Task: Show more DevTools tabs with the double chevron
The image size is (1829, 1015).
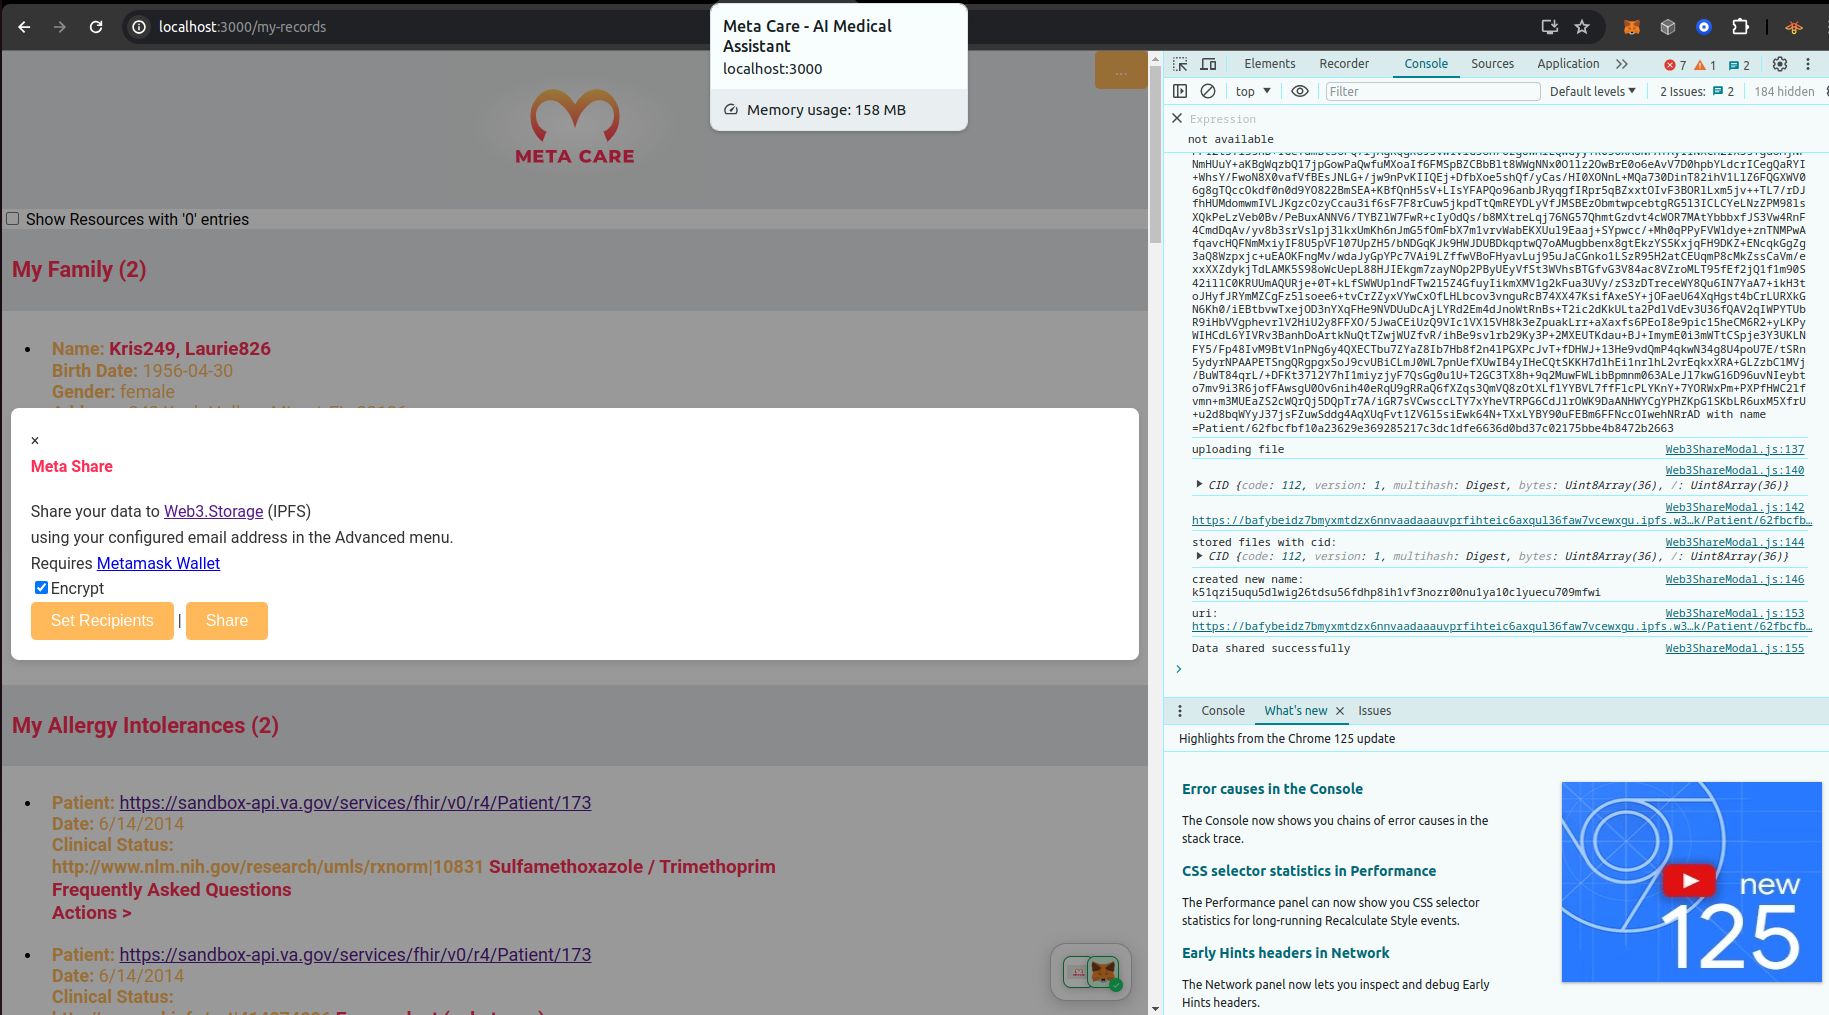Action: coord(1621,64)
